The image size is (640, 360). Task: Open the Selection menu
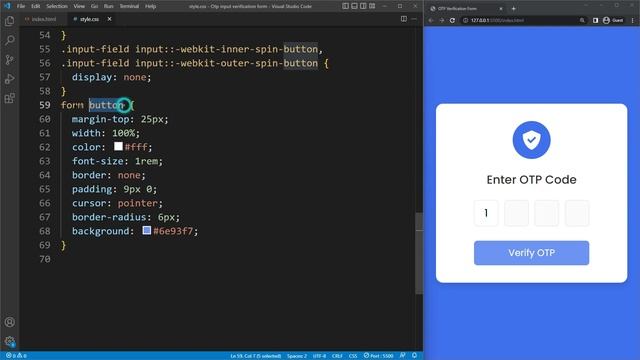click(57, 6)
